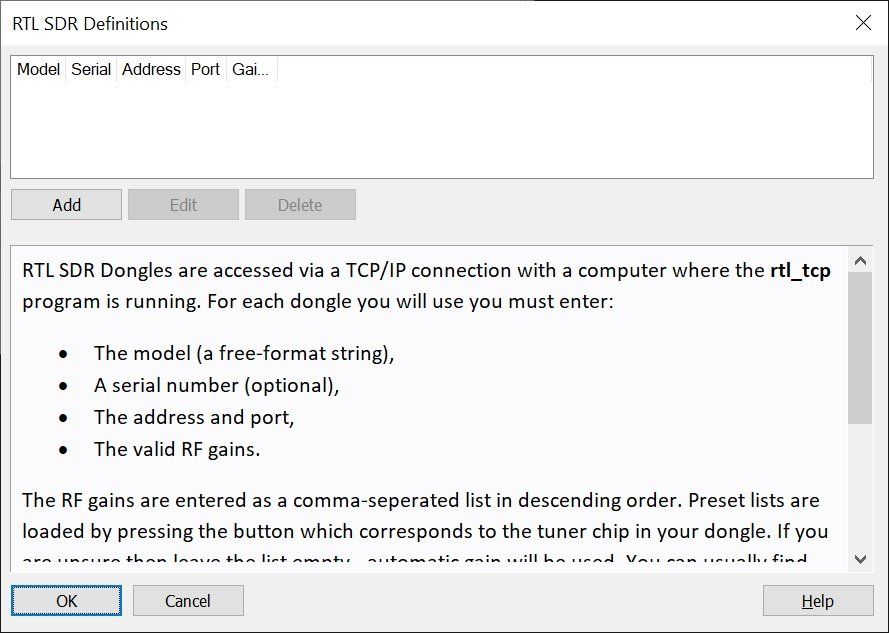Click the "The valid RF gains" bullet line
The height and width of the screenshot is (633, 889).
[177, 449]
